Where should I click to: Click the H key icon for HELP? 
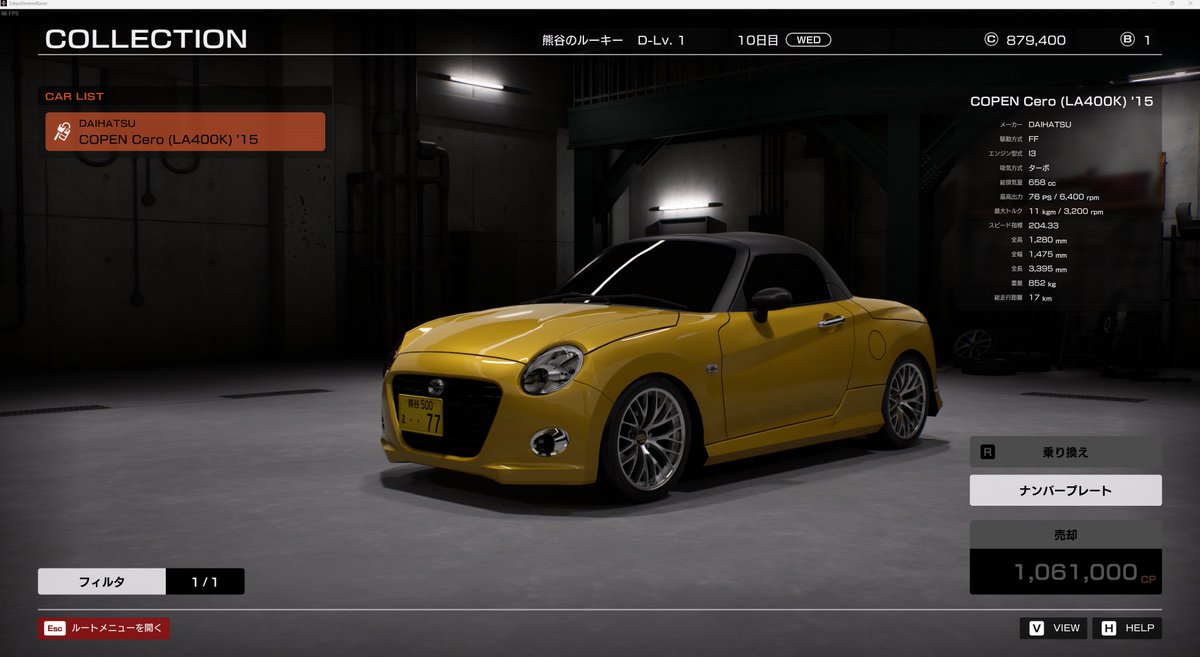1108,628
